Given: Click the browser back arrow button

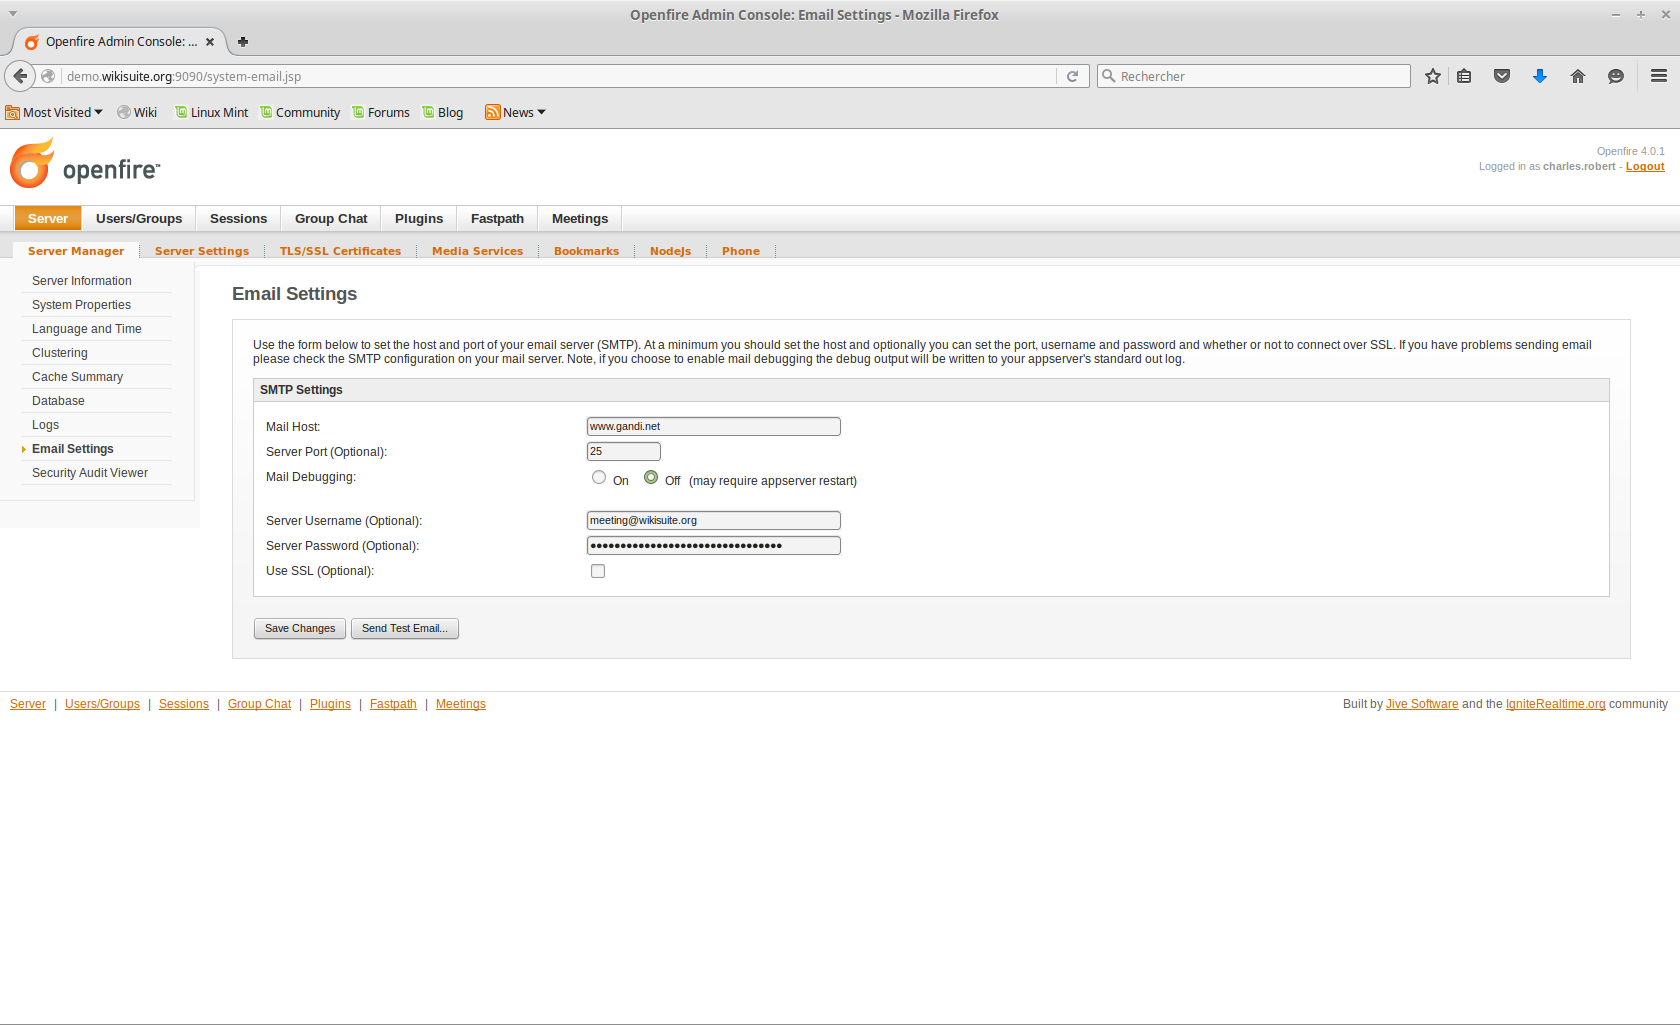Looking at the screenshot, I should (x=20, y=76).
